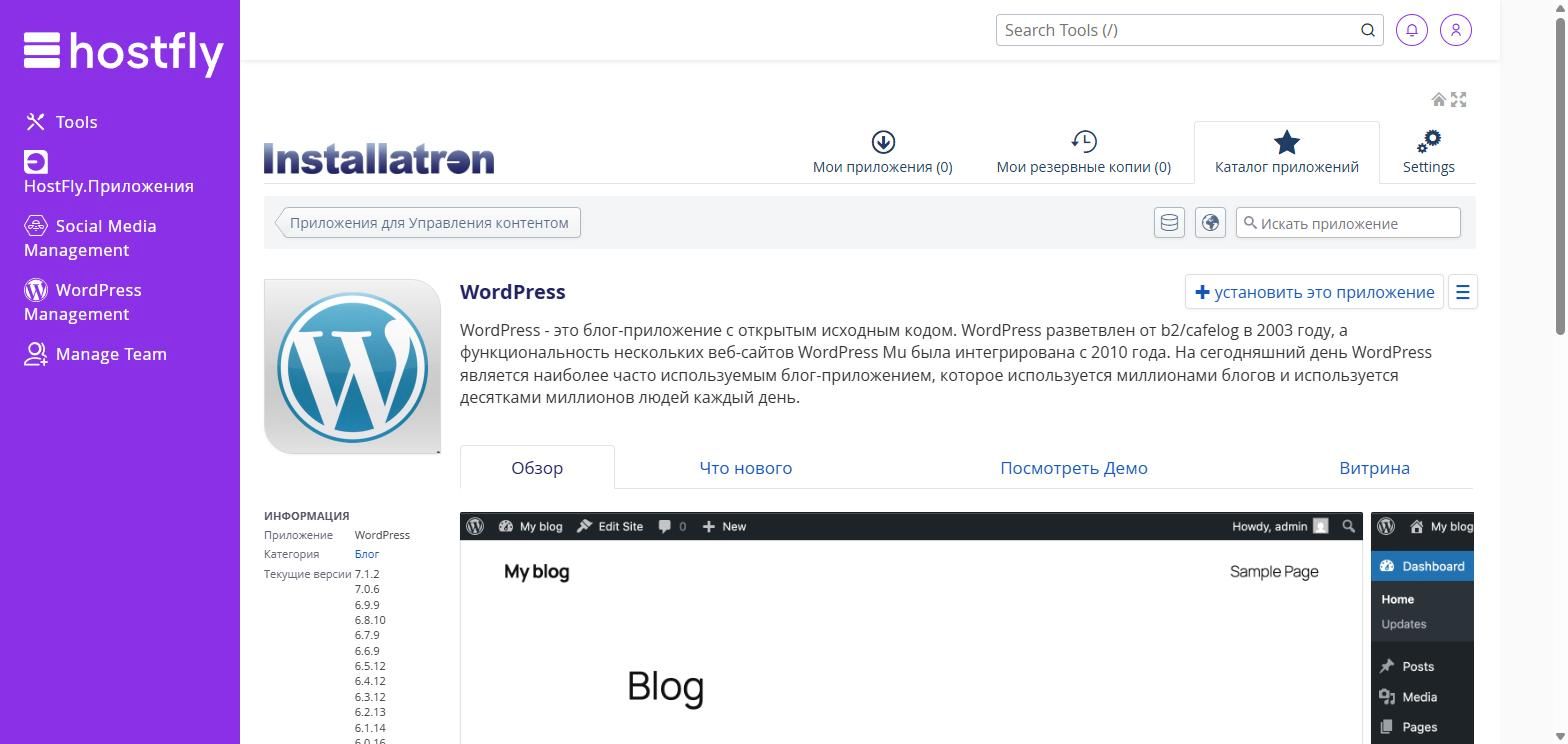This screenshot has width=1568, height=744.
Task: Click version 6.8.10 in the list
Action: [370, 620]
